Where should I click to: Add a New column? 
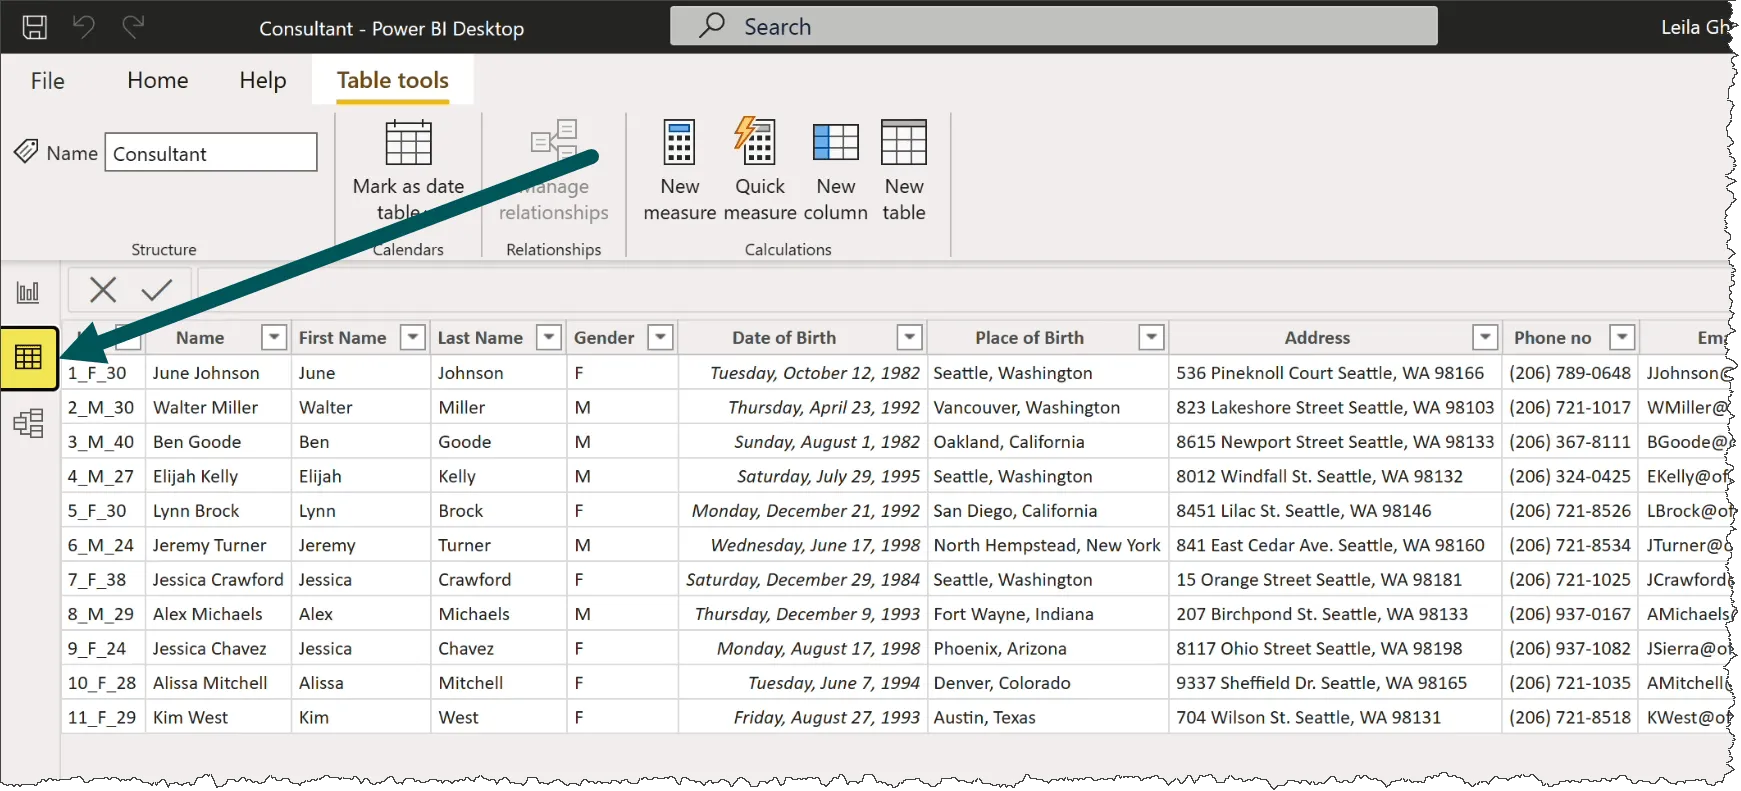pyautogui.click(x=835, y=170)
